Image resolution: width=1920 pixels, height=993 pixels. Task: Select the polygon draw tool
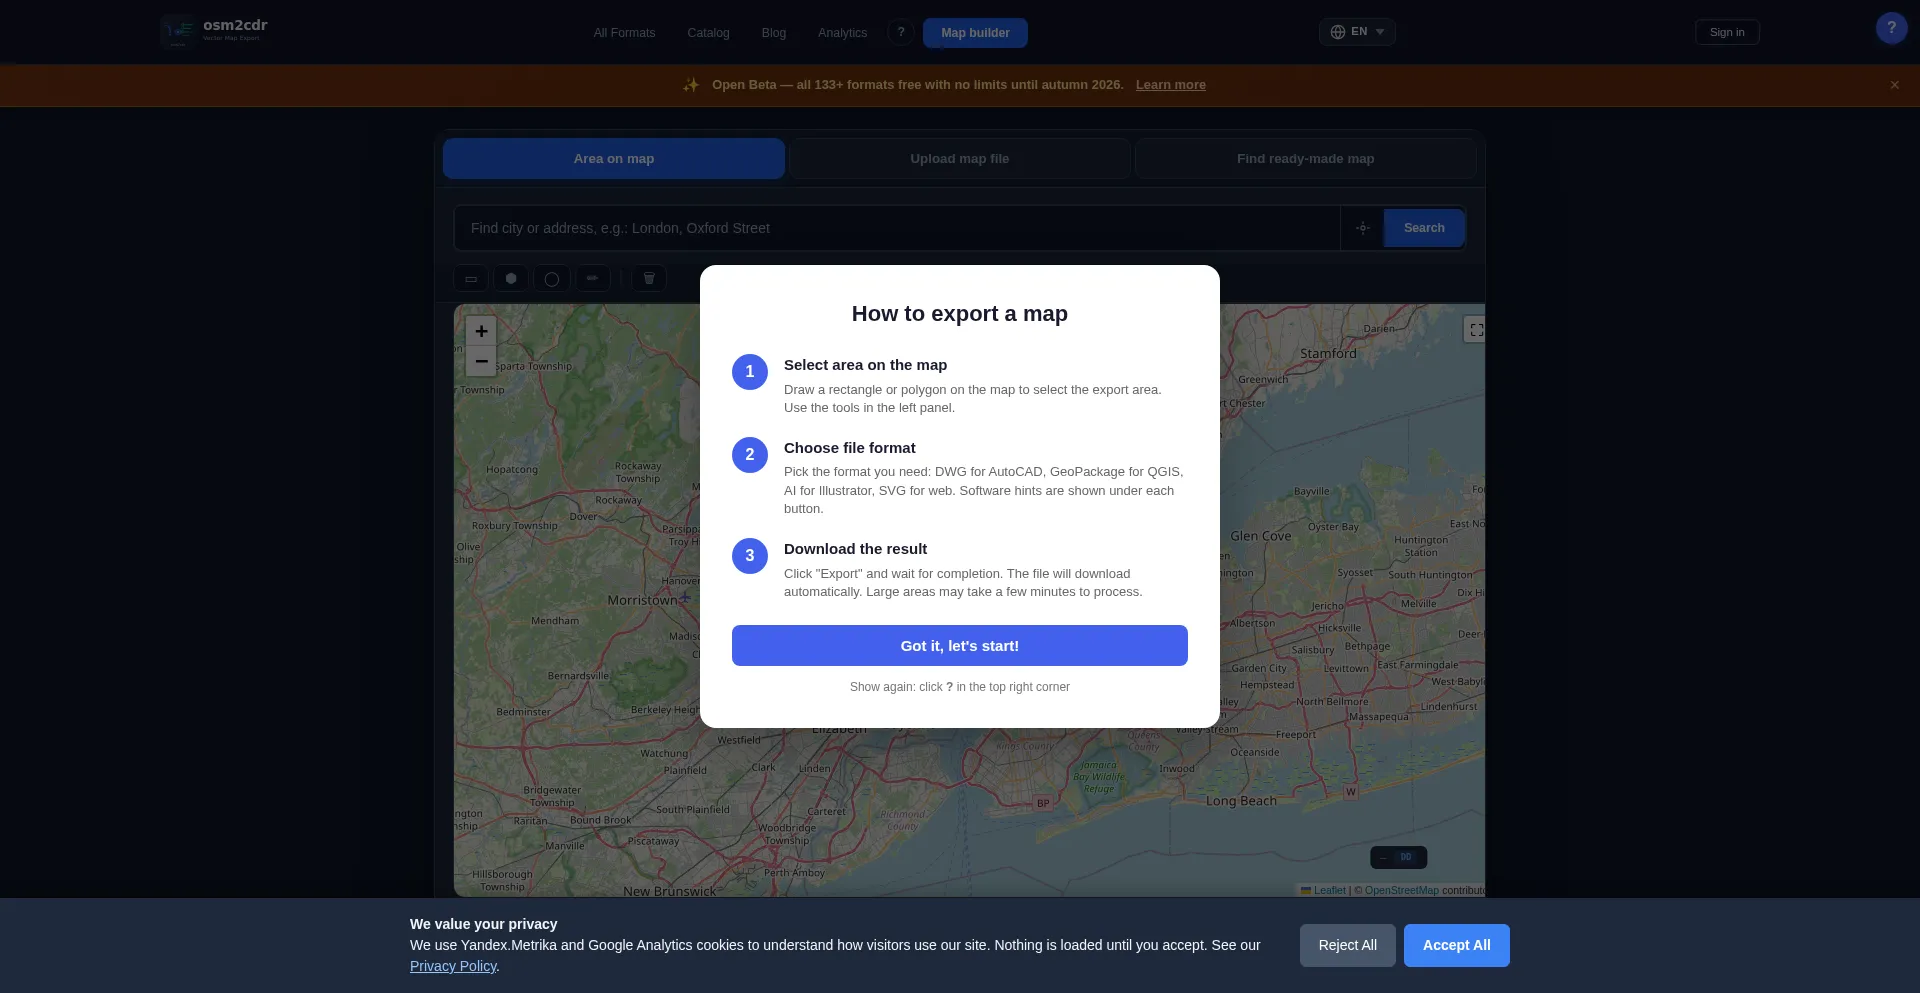click(x=511, y=279)
